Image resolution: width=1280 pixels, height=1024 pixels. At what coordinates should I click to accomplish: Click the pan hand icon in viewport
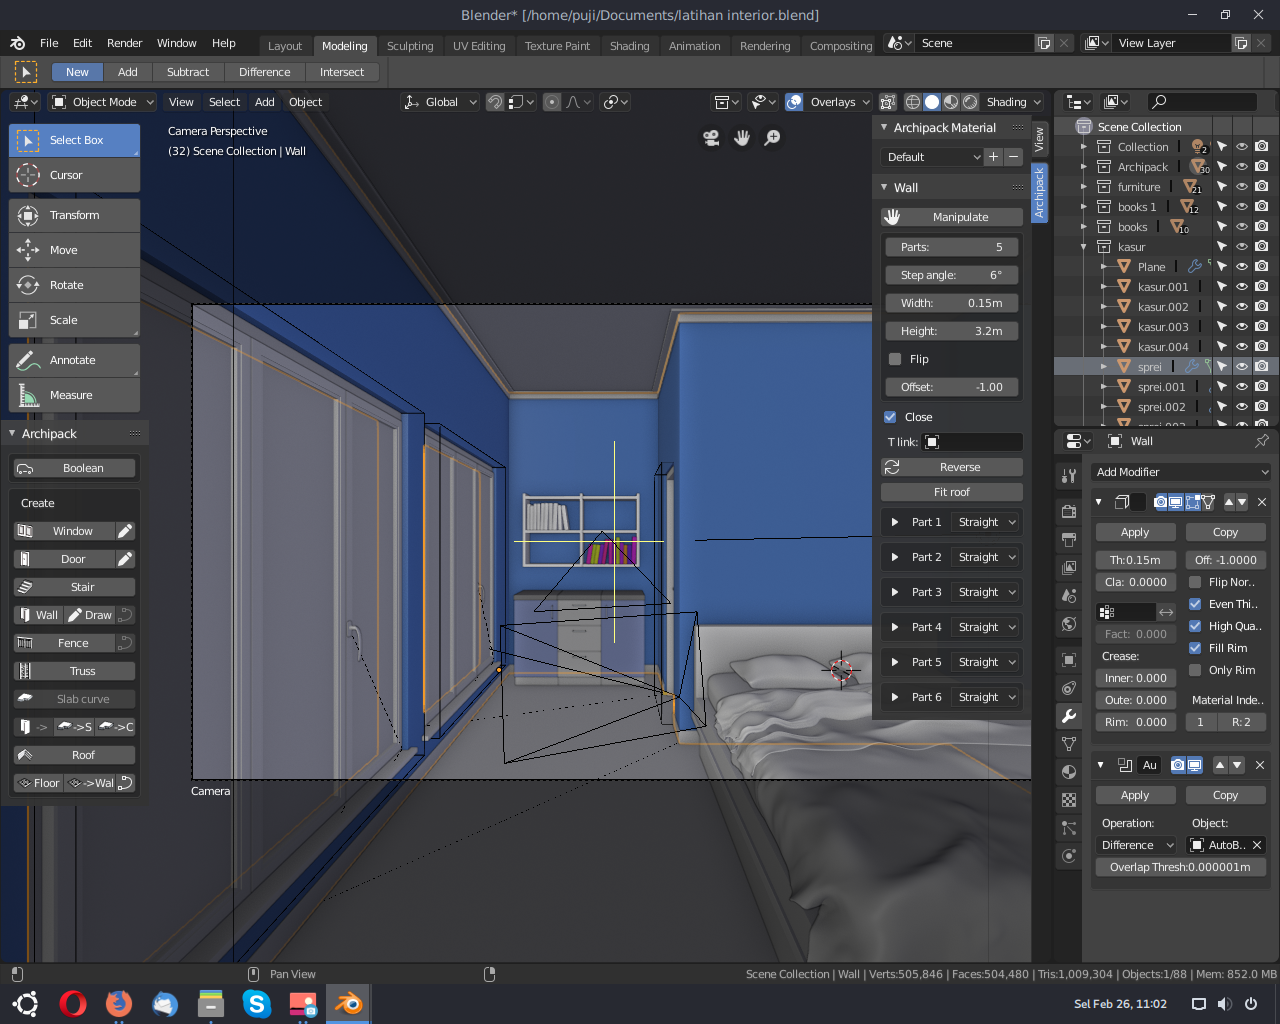742,138
